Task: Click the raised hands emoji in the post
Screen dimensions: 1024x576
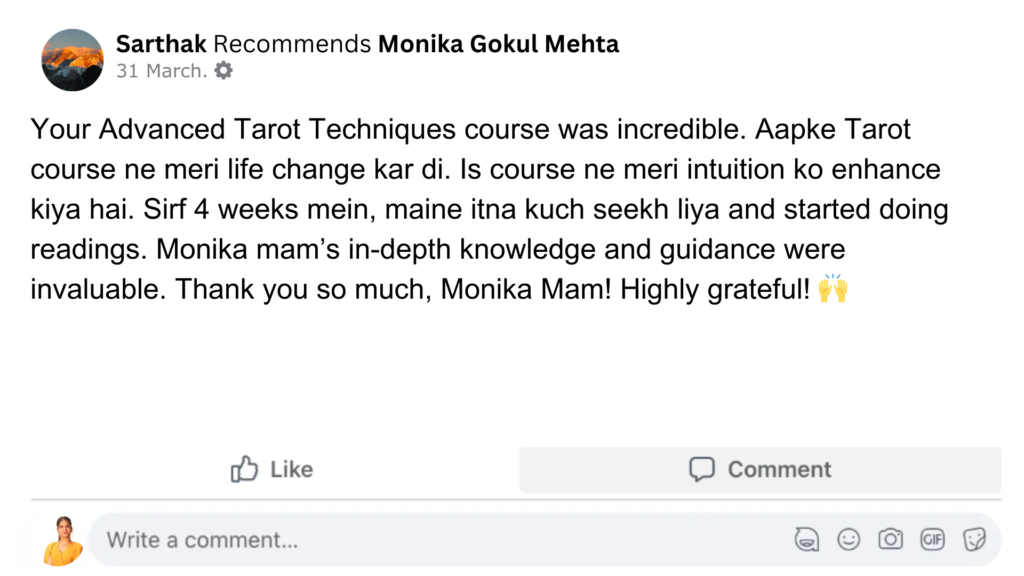Action: (833, 290)
